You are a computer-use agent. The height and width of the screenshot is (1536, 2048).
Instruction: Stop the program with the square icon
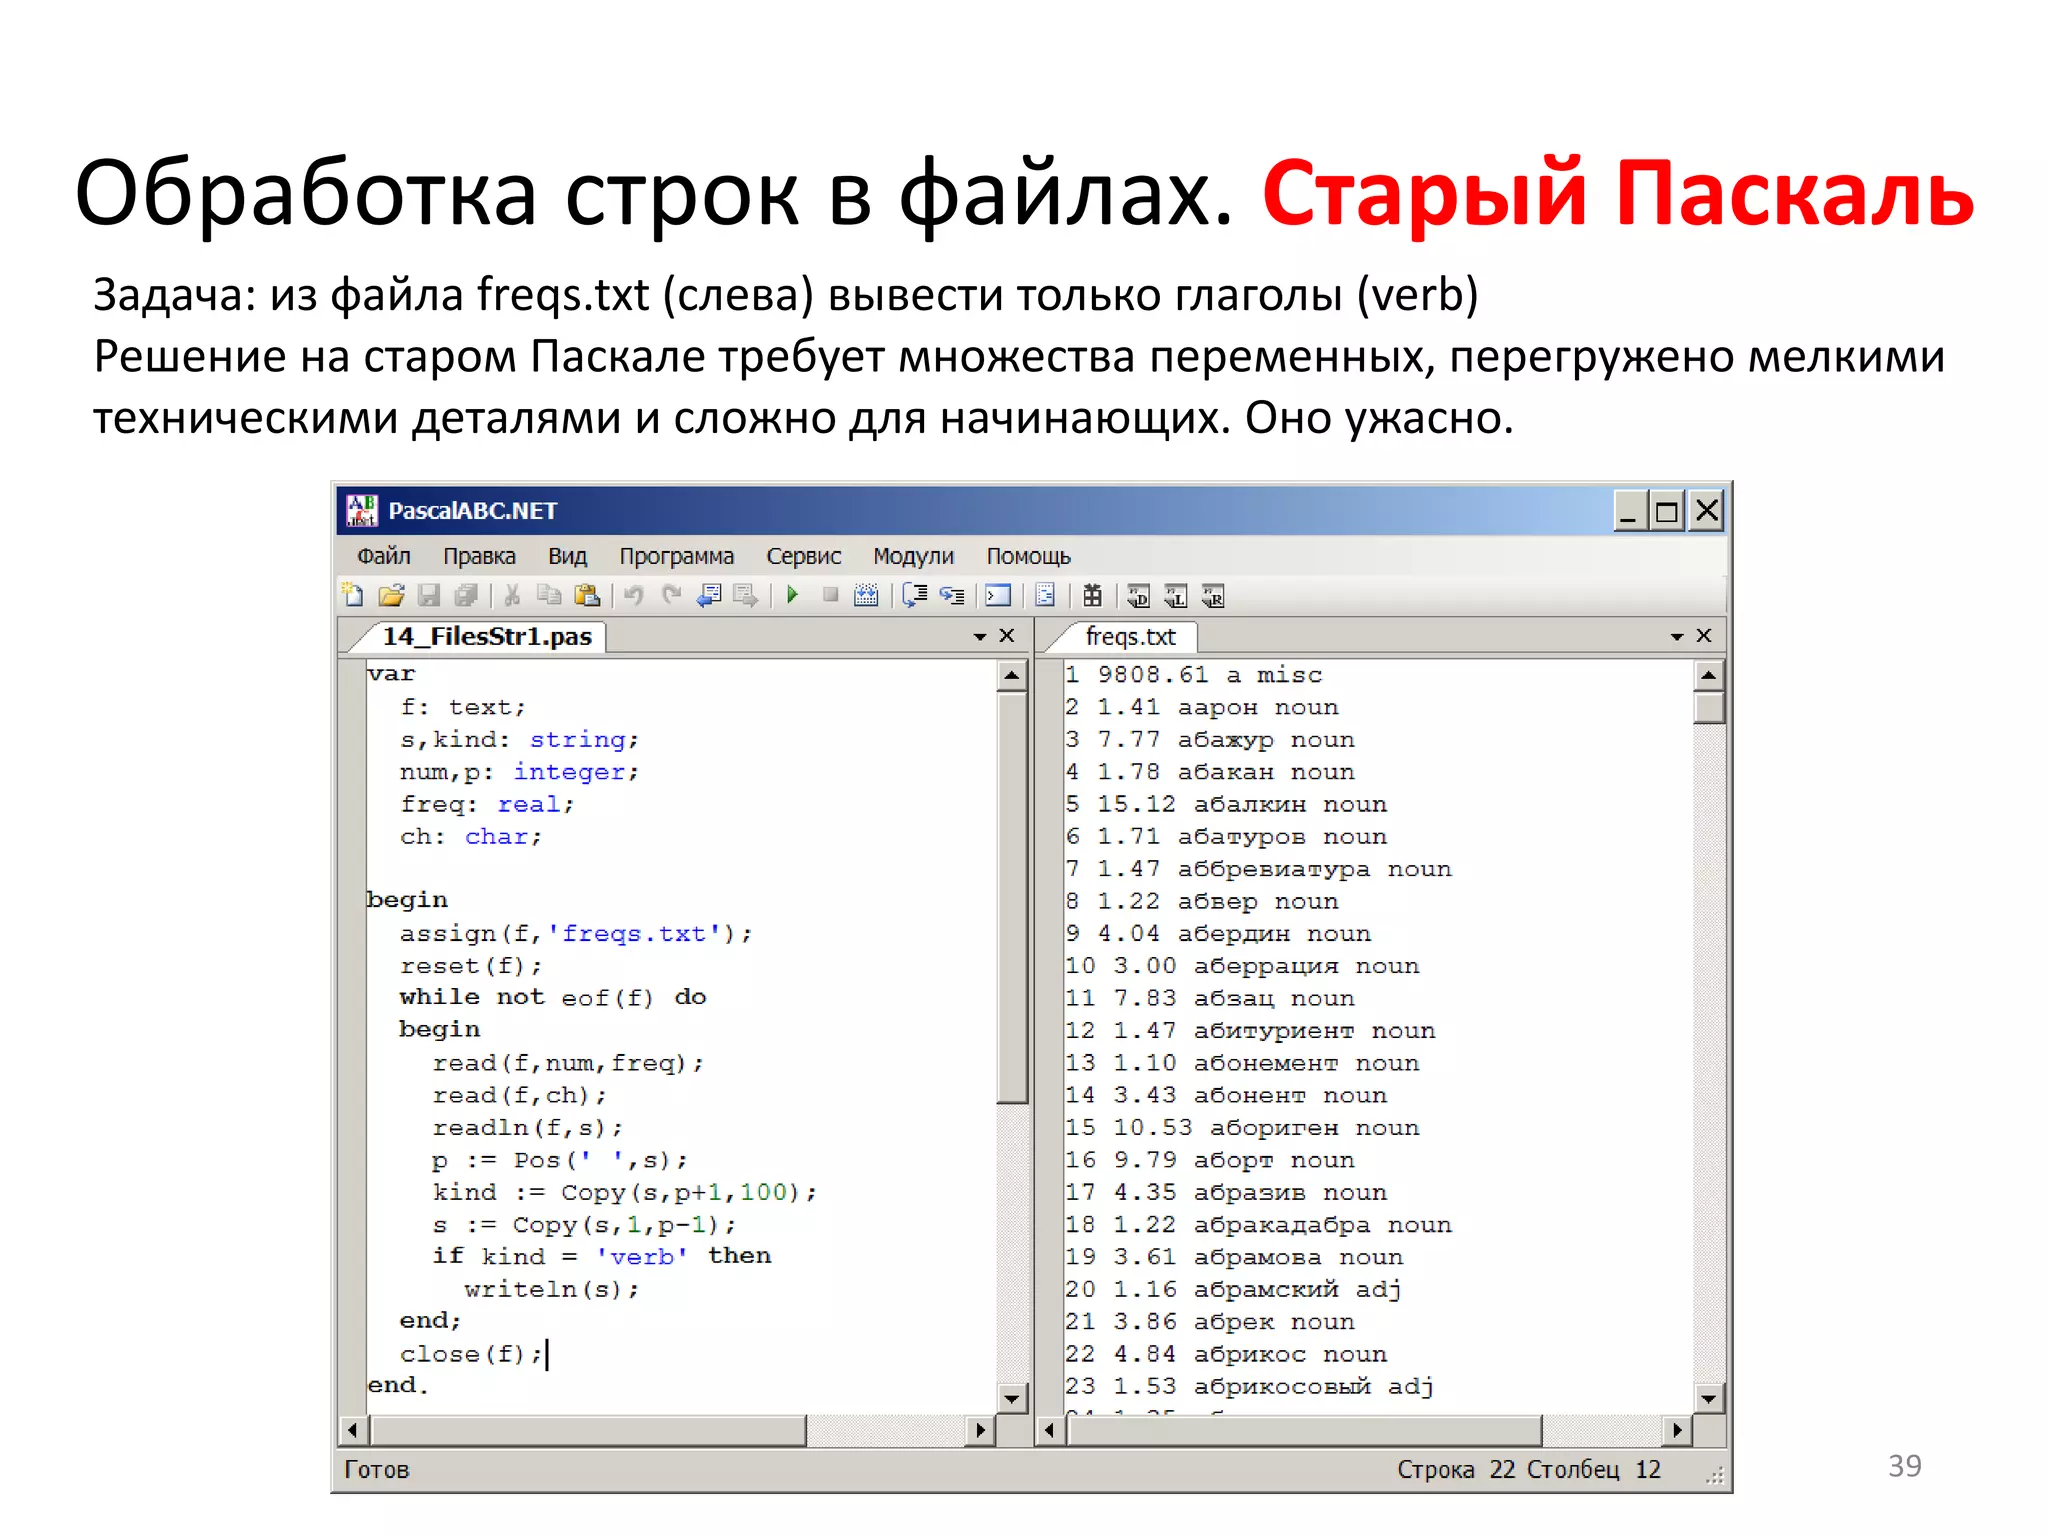click(x=830, y=595)
